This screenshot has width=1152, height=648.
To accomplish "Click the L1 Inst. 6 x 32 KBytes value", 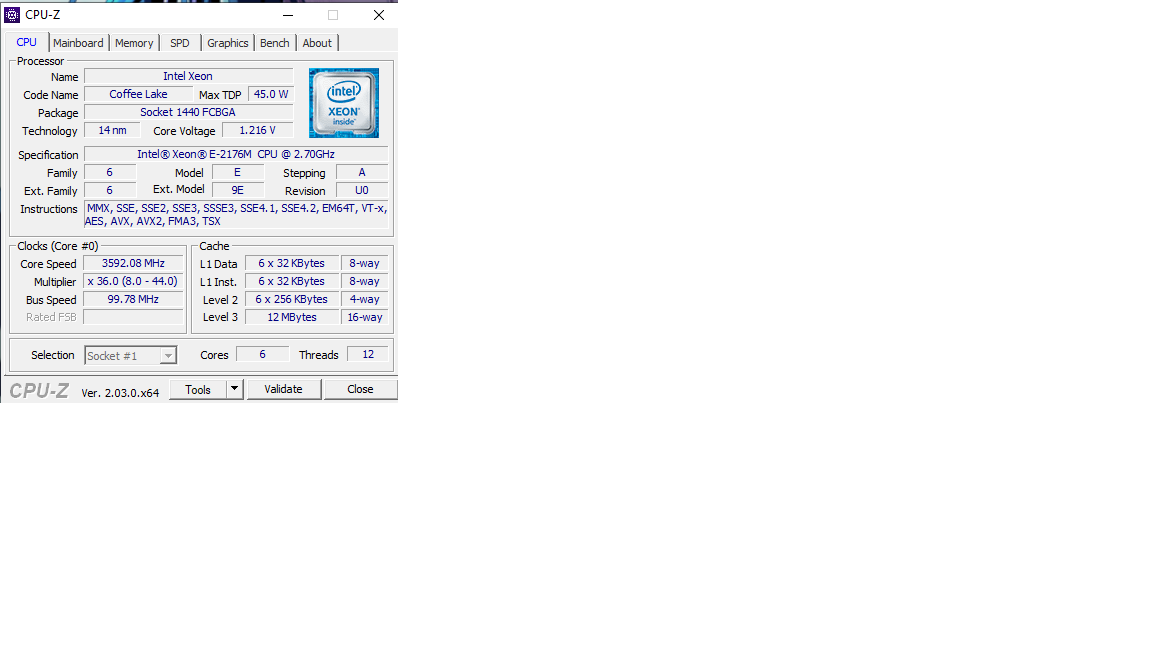I will 292,281.
